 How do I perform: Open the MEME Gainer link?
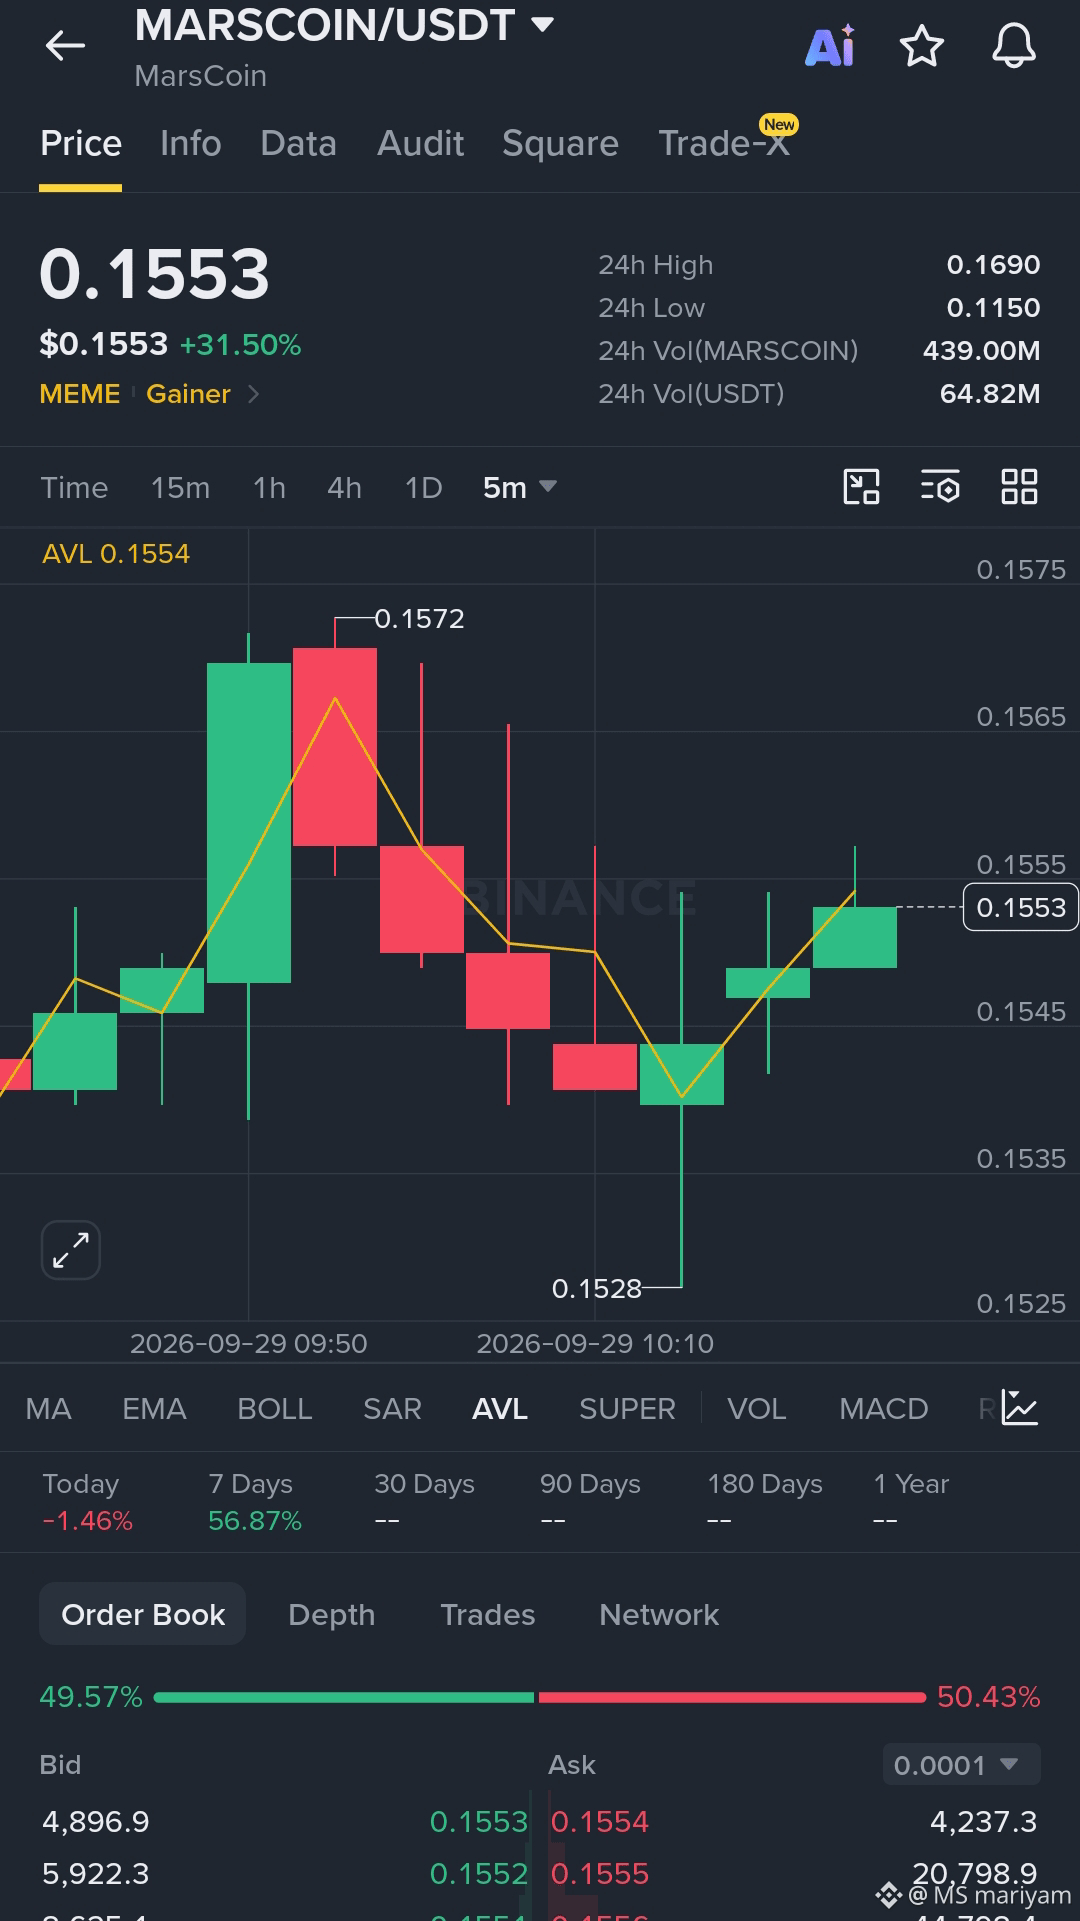[x=150, y=394]
